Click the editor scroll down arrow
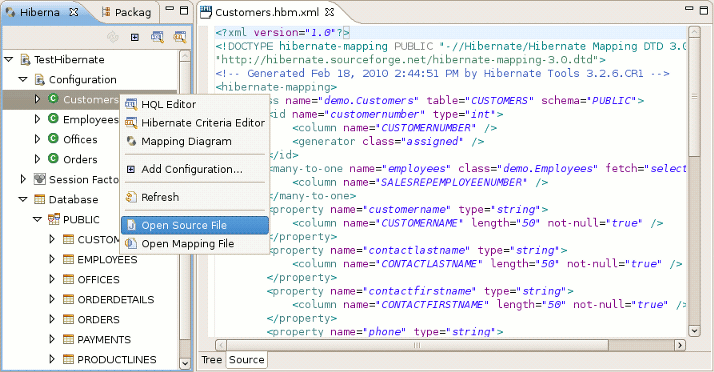This screenshot has height=372, width=714. pos(694,331)
